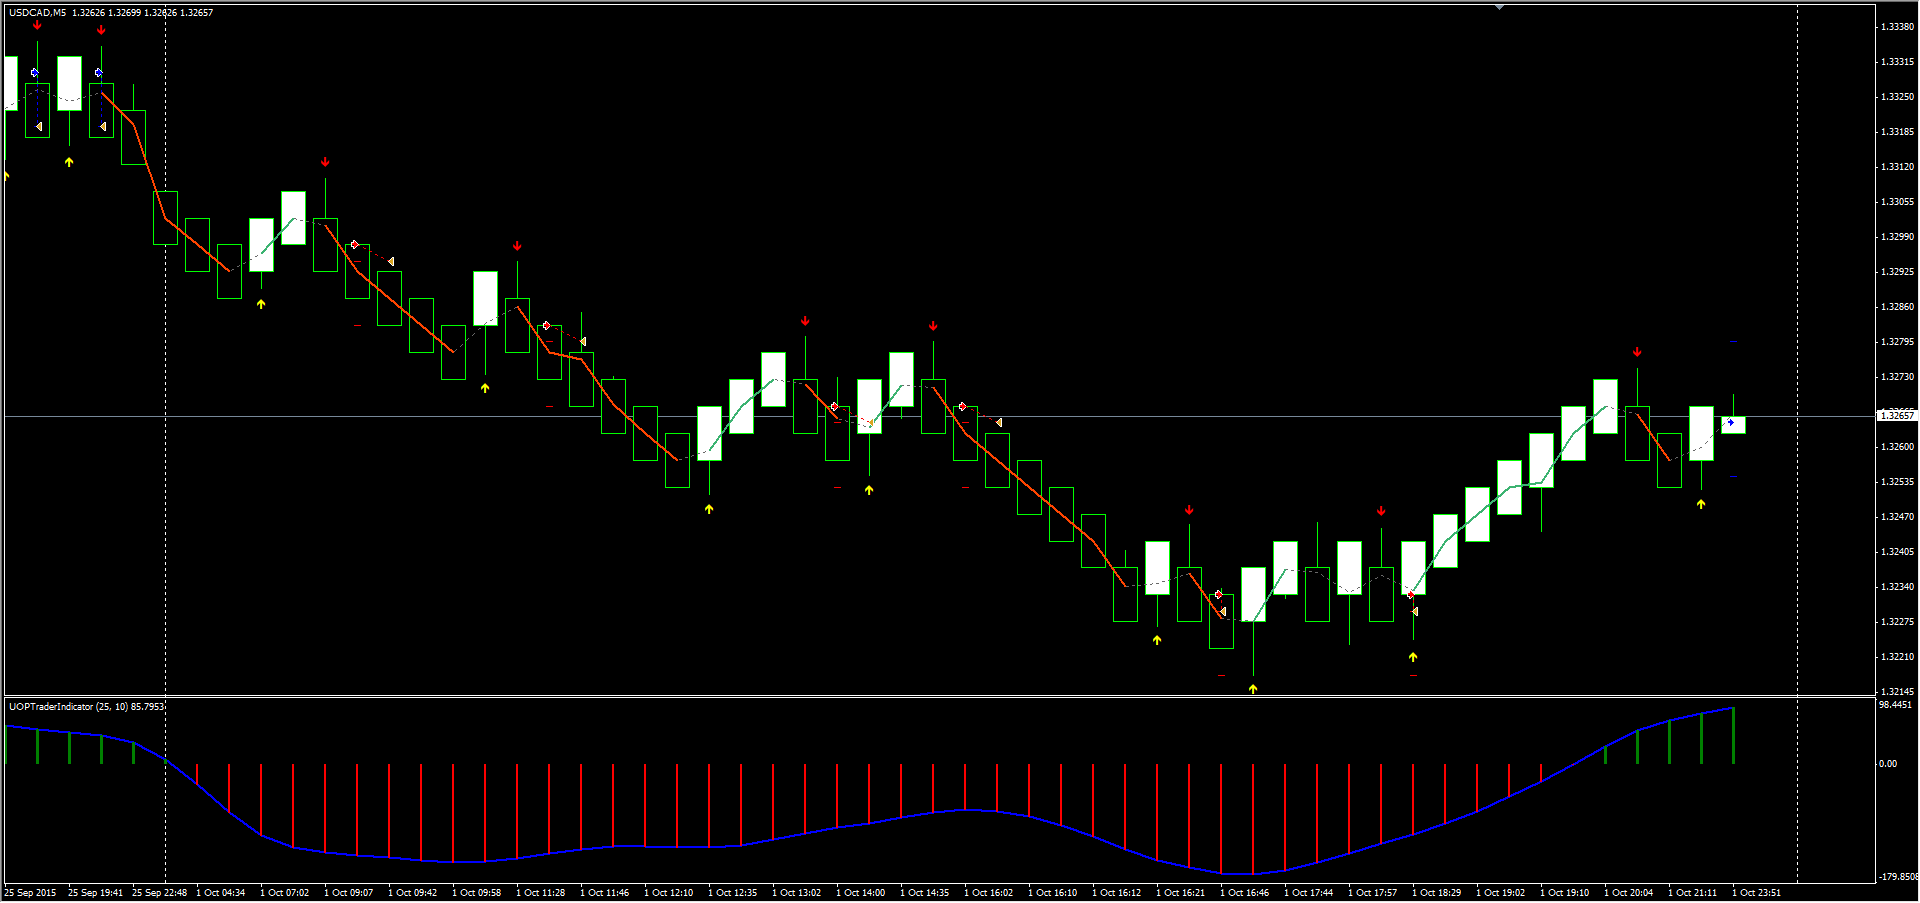The height and width of the screenshot is (903, 1920).
Task: Click the chart shift triangle marker at top
Action: tap(1499, 7)
